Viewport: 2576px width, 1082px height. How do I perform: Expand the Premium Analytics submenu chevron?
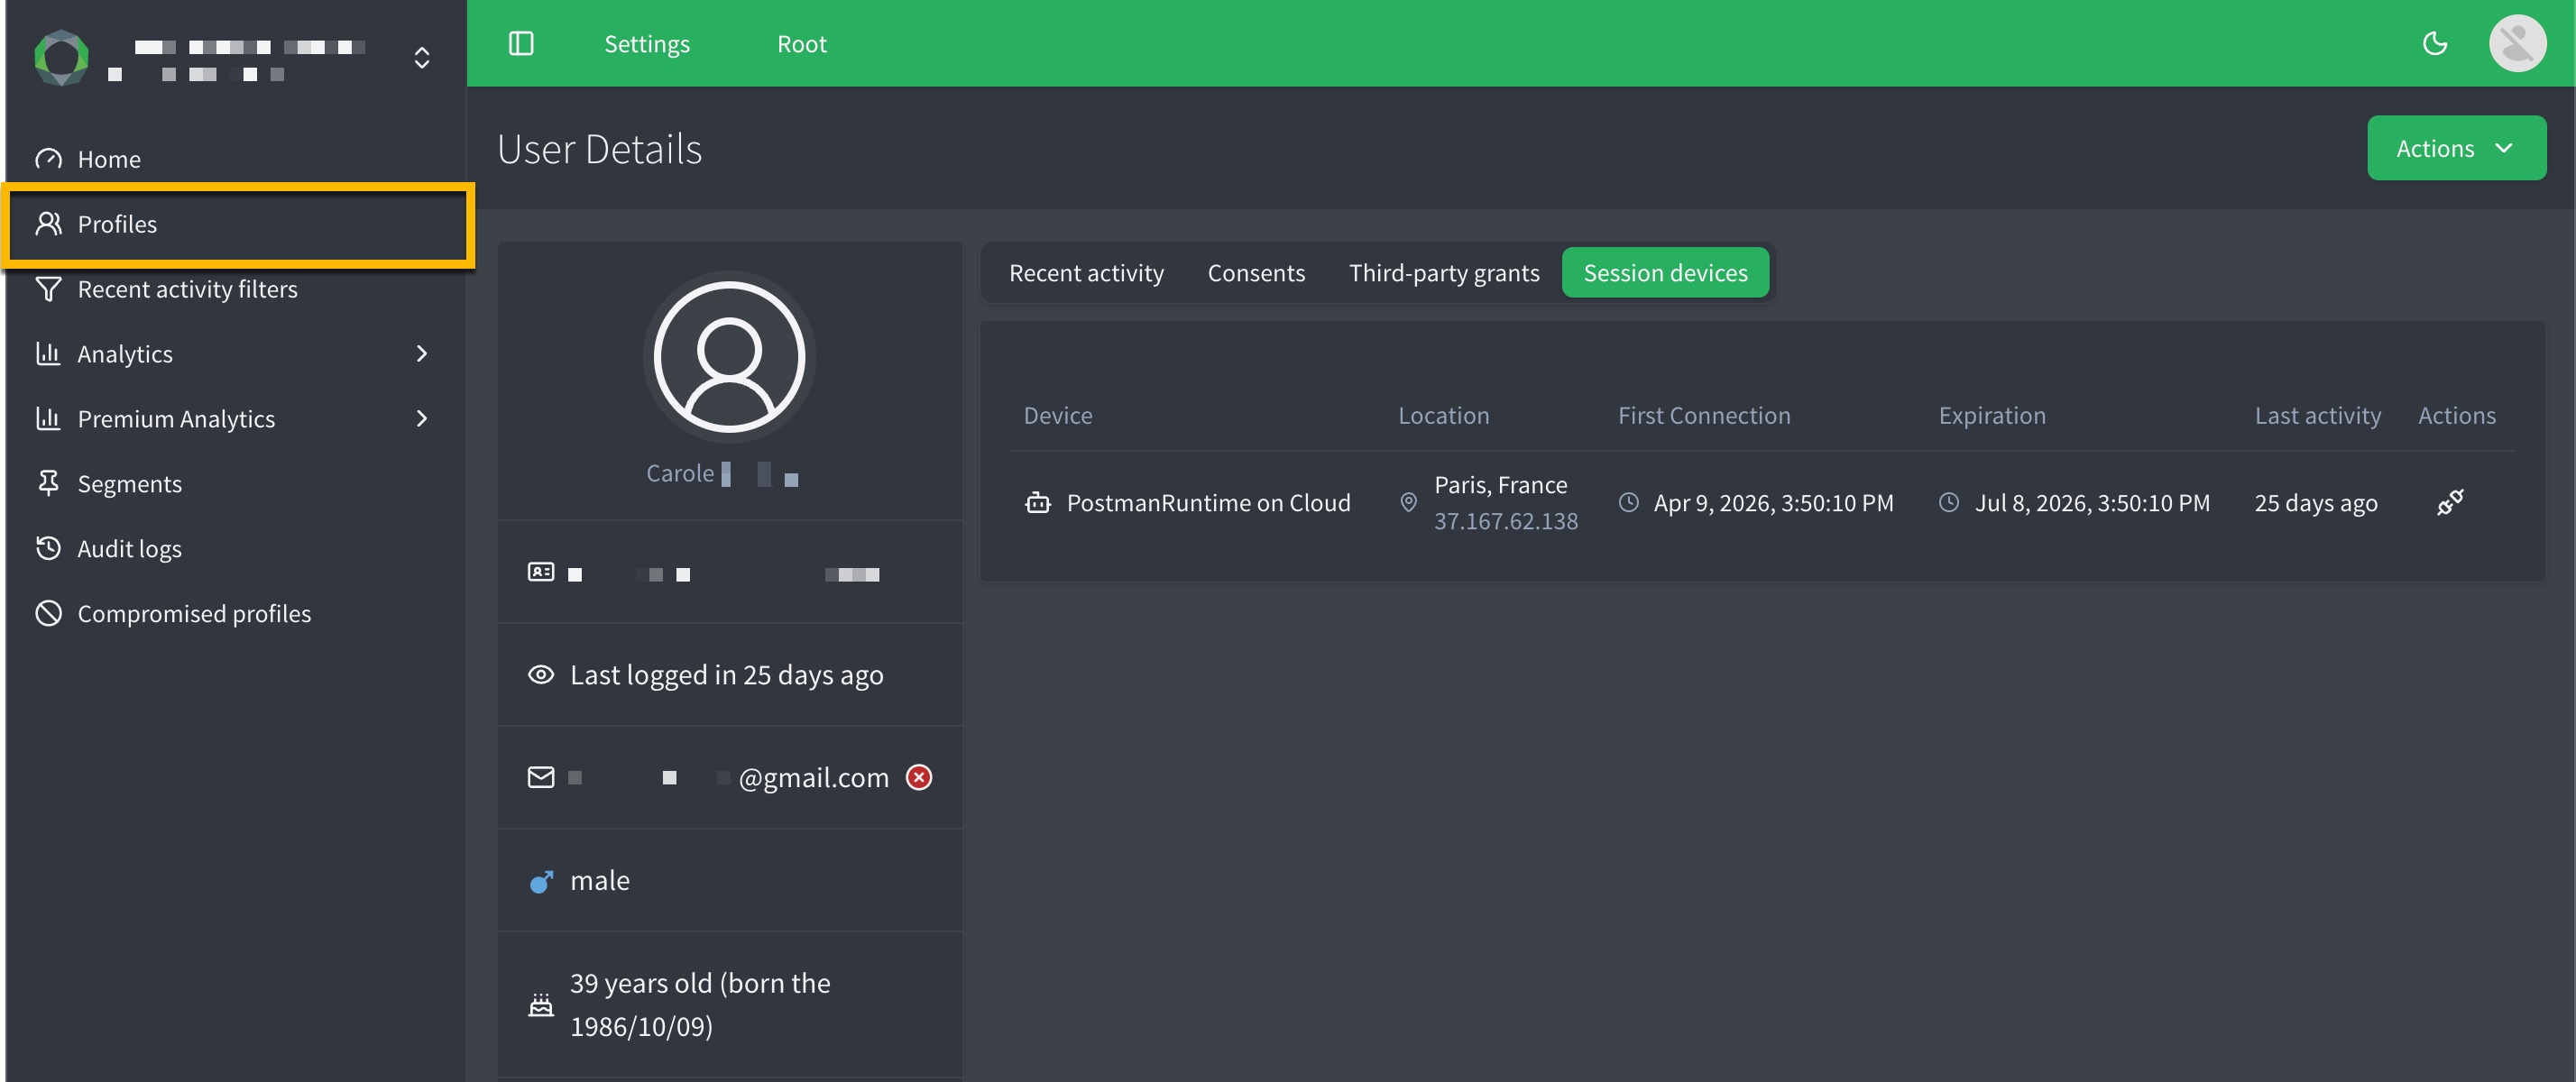pos(422,418)
